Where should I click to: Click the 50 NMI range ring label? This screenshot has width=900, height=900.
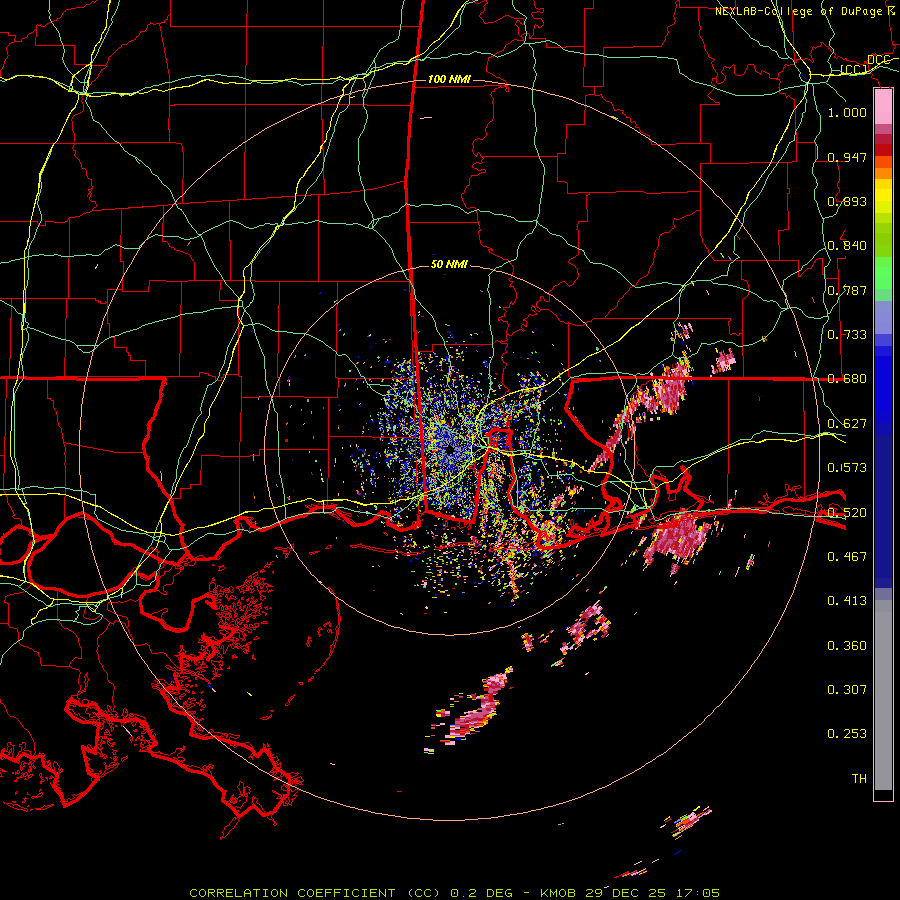click(449, 264)
